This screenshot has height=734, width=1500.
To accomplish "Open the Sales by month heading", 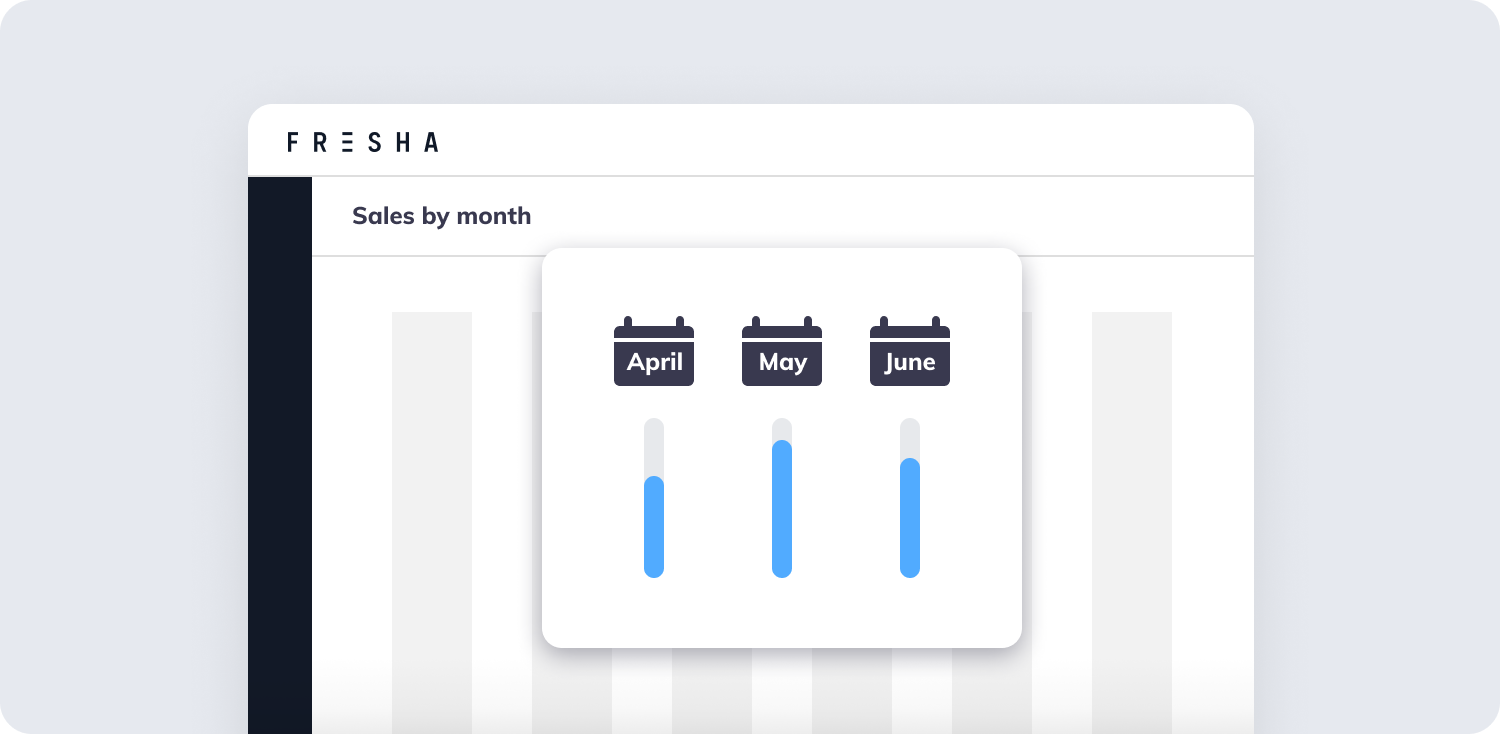I will (x=441, y=216).
